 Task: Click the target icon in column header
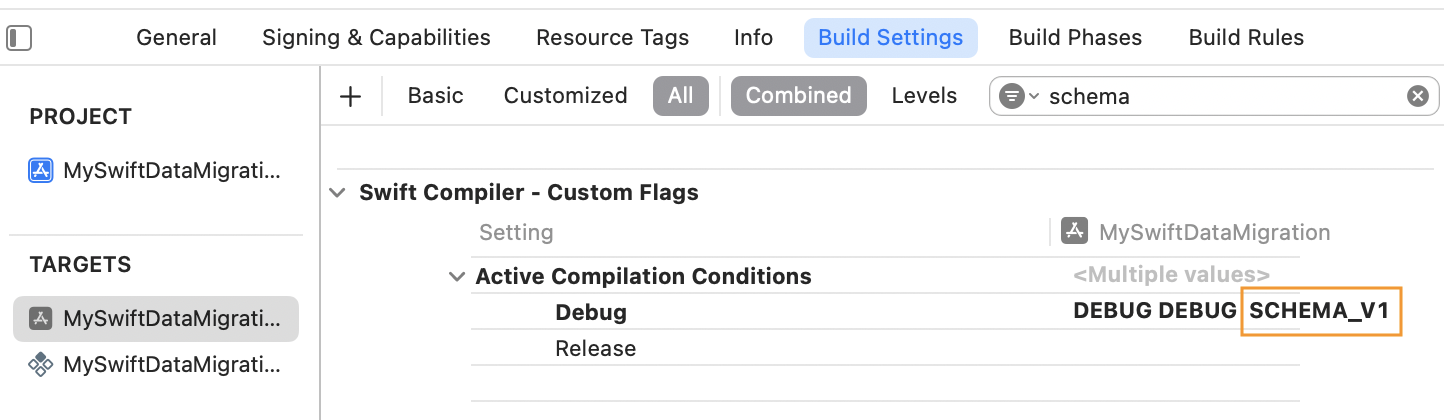tap(1075, 232)
